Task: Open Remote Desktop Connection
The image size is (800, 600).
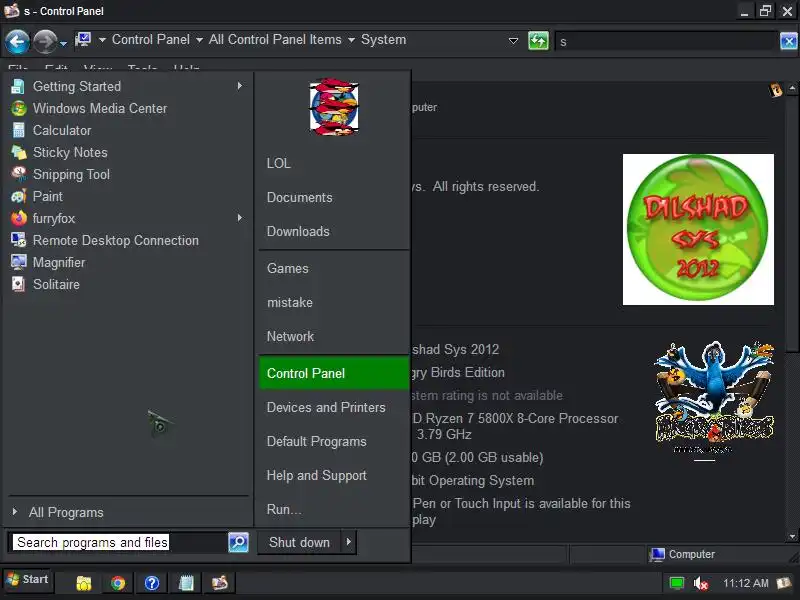Action: point(128,240)
